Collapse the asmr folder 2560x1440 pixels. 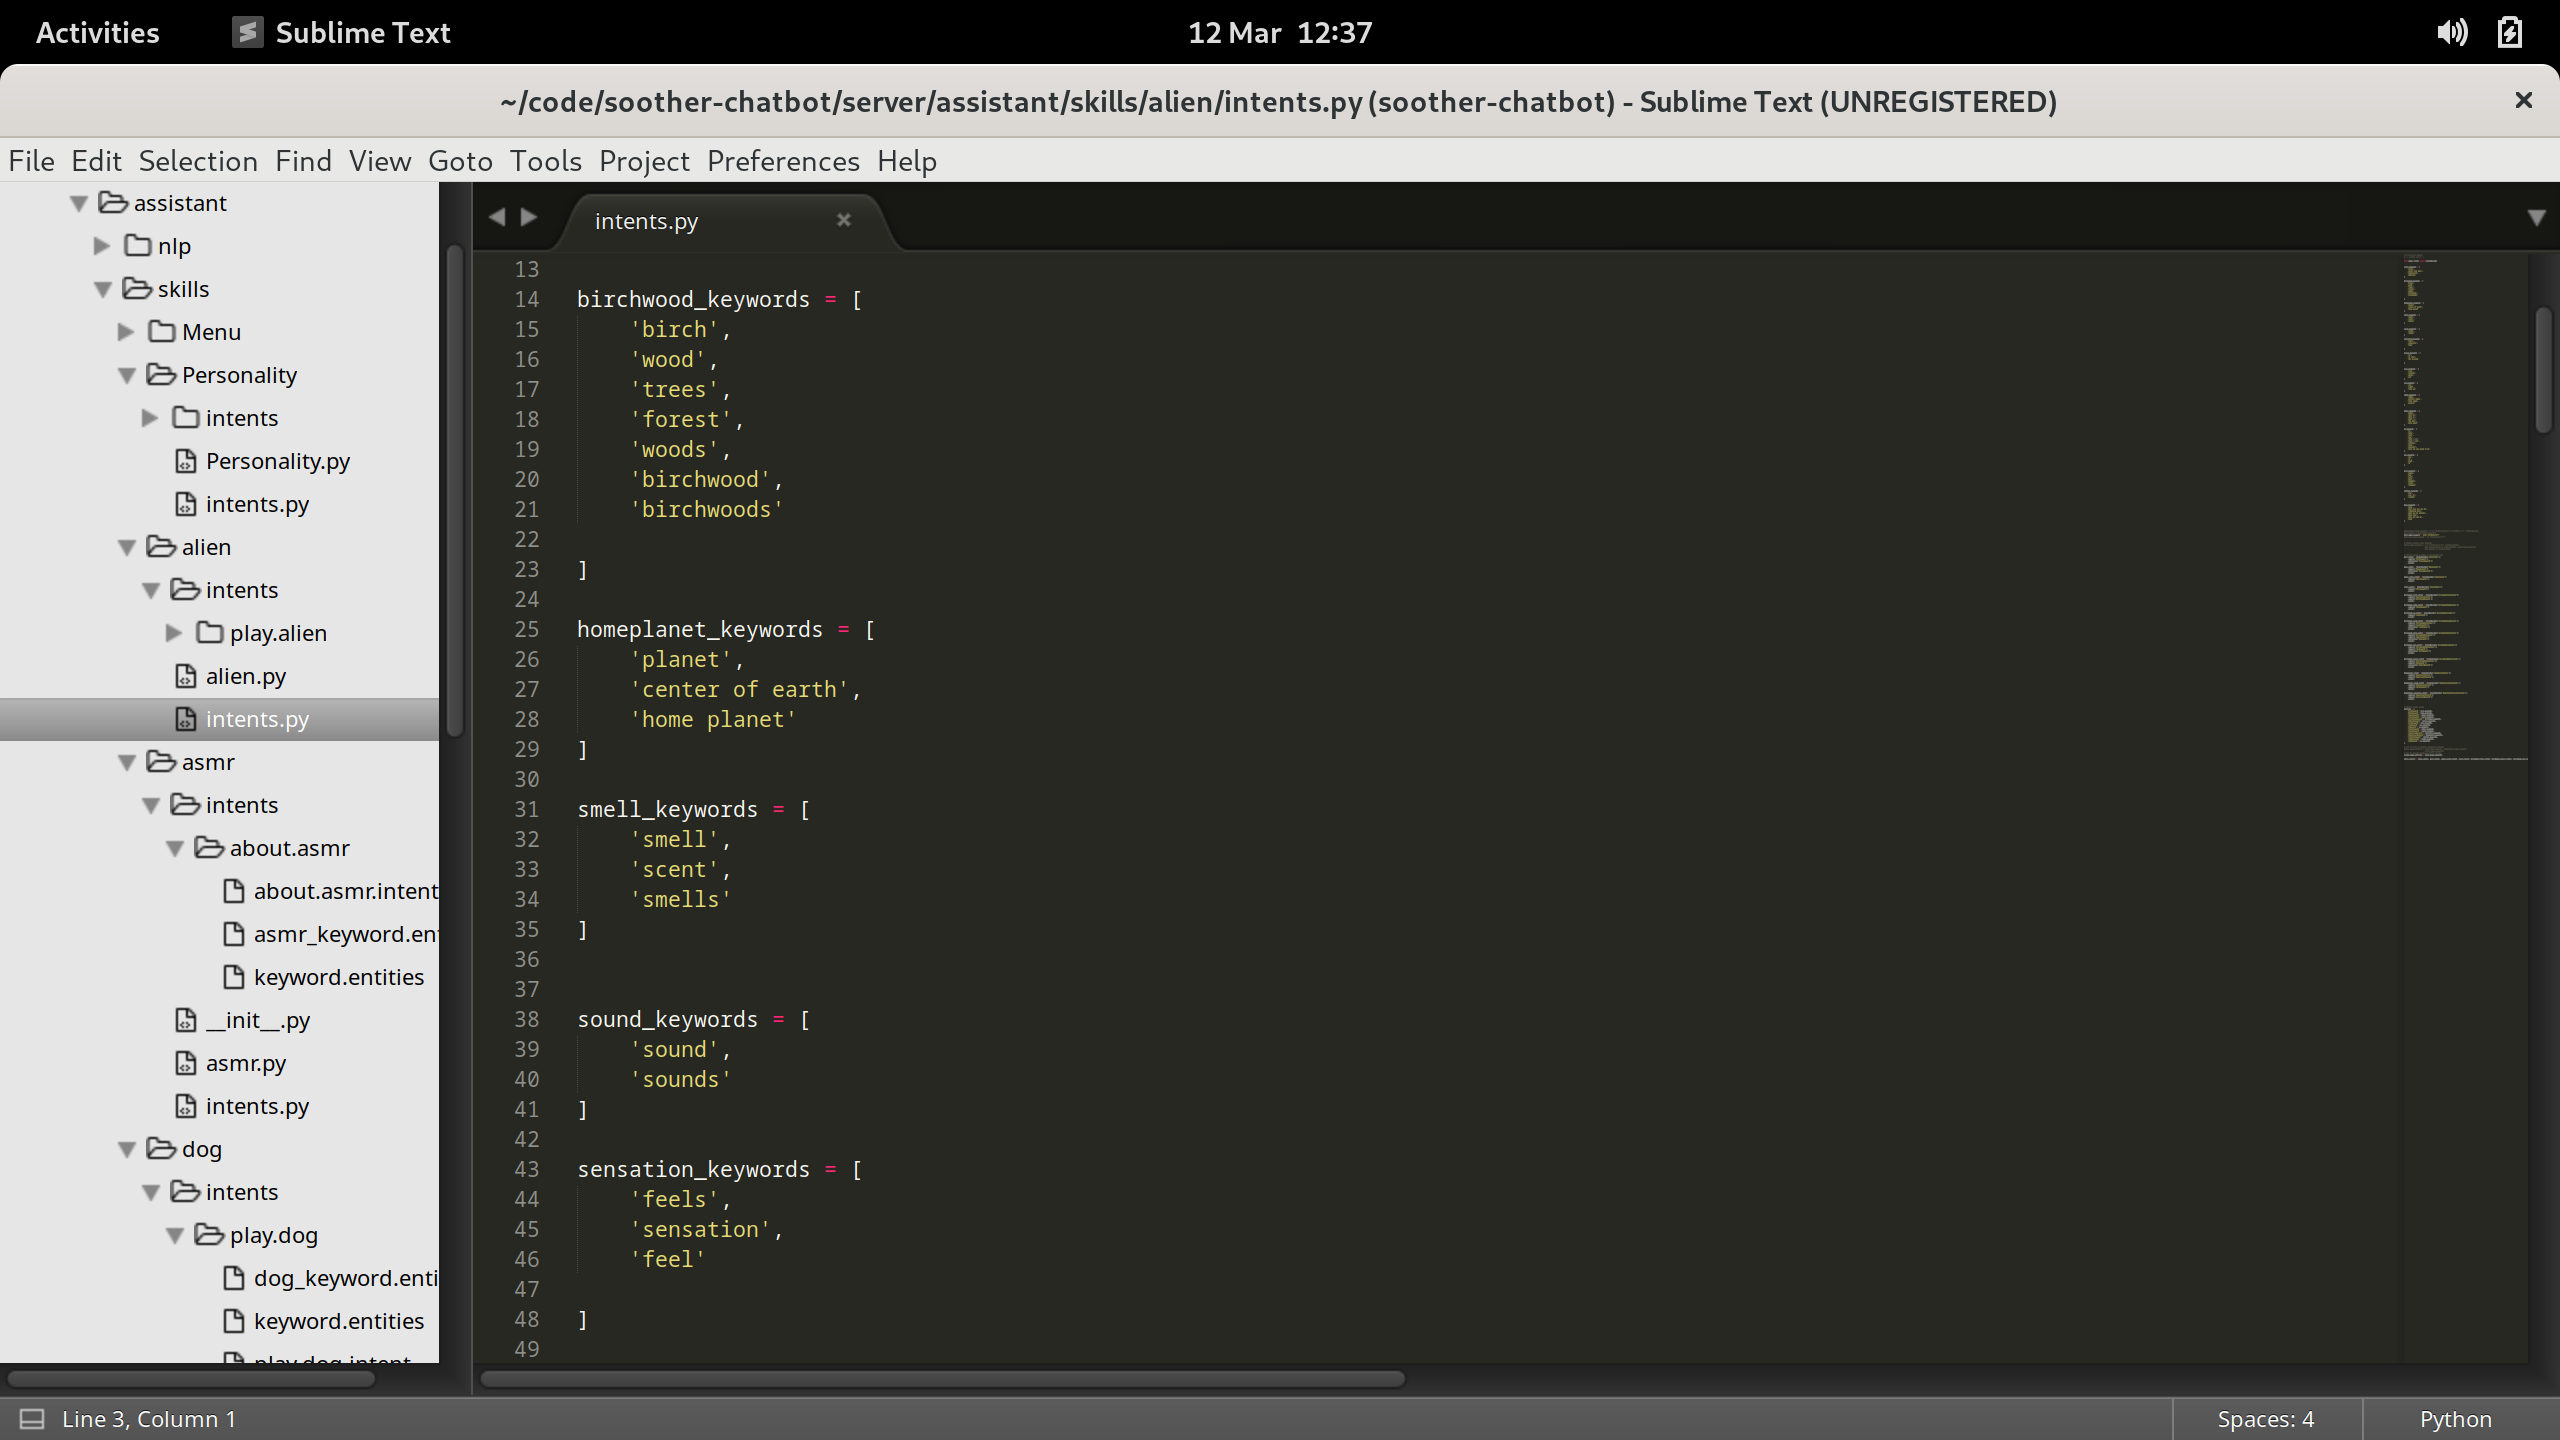coord(127,763)
